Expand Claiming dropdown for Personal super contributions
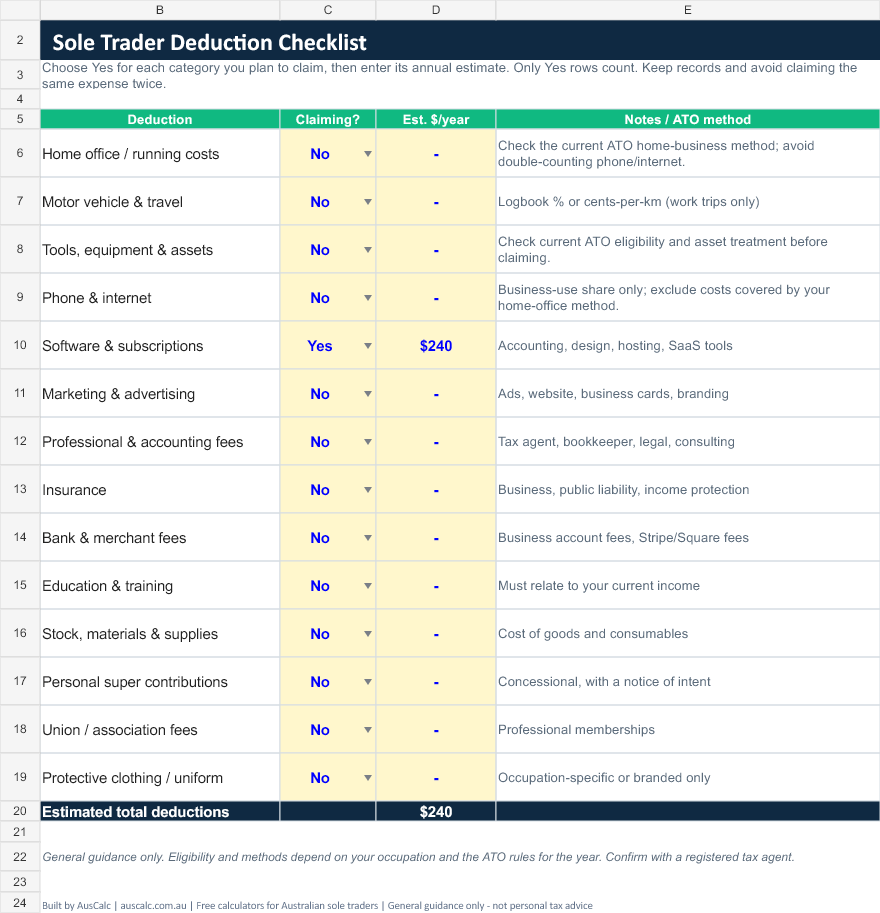 [367, 682]
